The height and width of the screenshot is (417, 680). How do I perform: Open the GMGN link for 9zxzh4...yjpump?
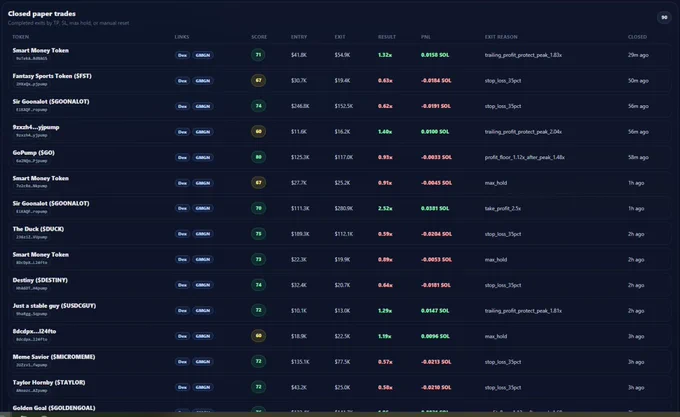(x=203, y=132)
